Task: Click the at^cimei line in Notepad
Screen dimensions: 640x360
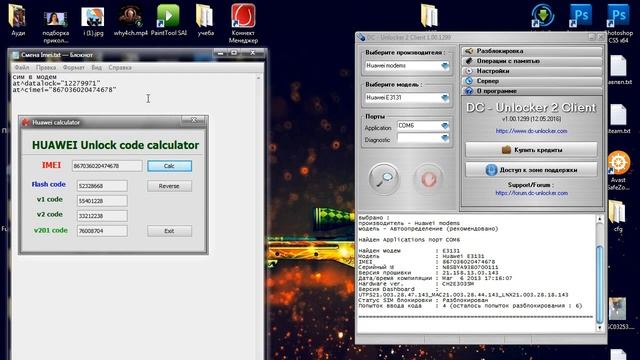Action: tap(64, 90)
